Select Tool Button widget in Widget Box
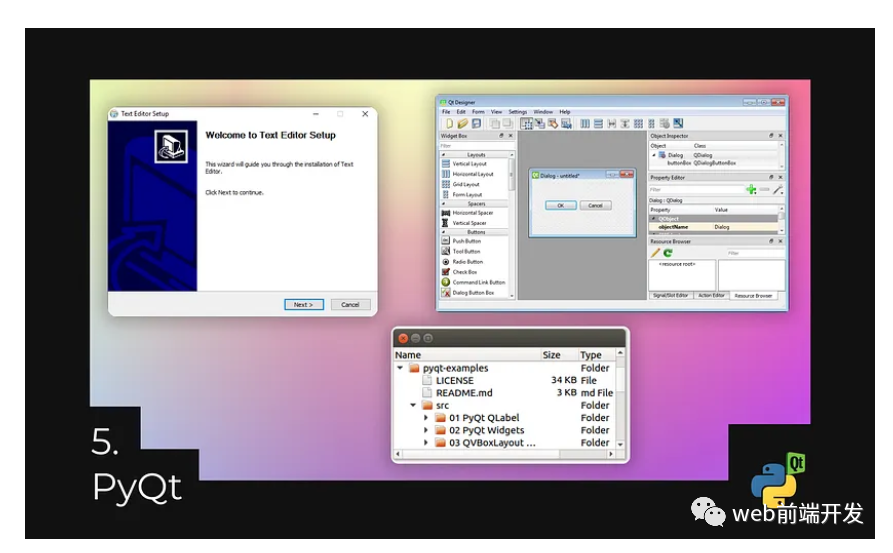 coord(461,251)
